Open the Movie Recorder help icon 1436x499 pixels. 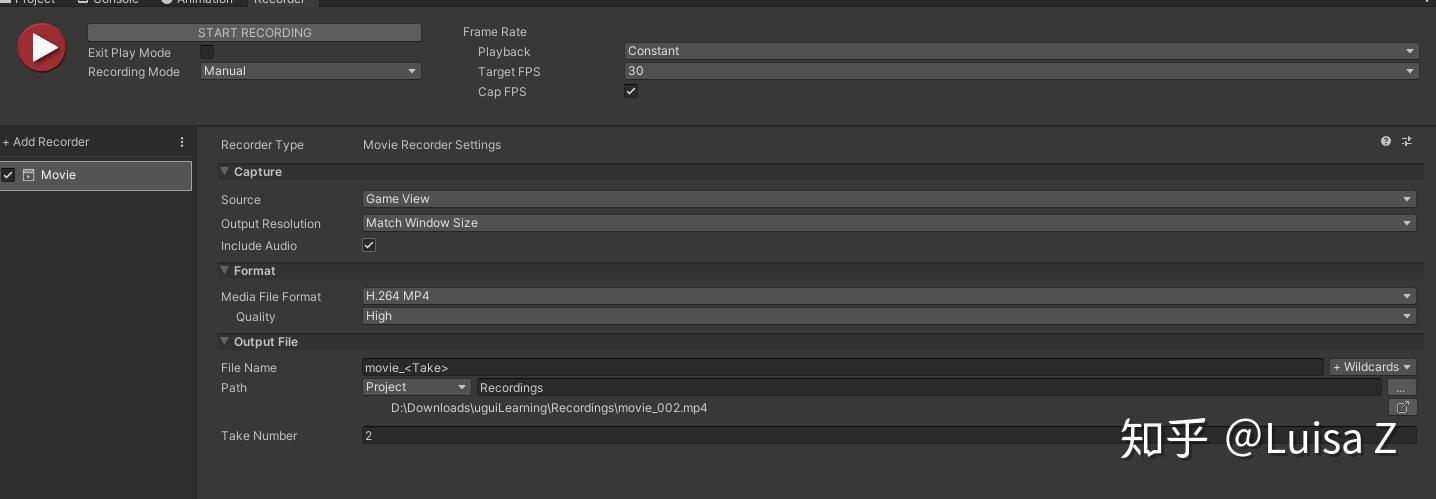point(1386,142)
